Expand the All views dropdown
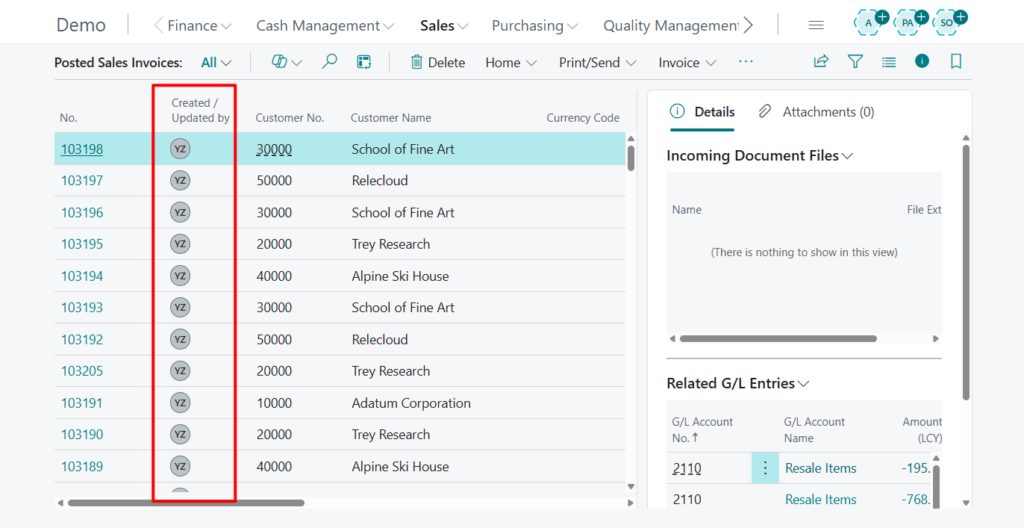The height and width of the screenshot is (528, 1024). coord(216,62)
